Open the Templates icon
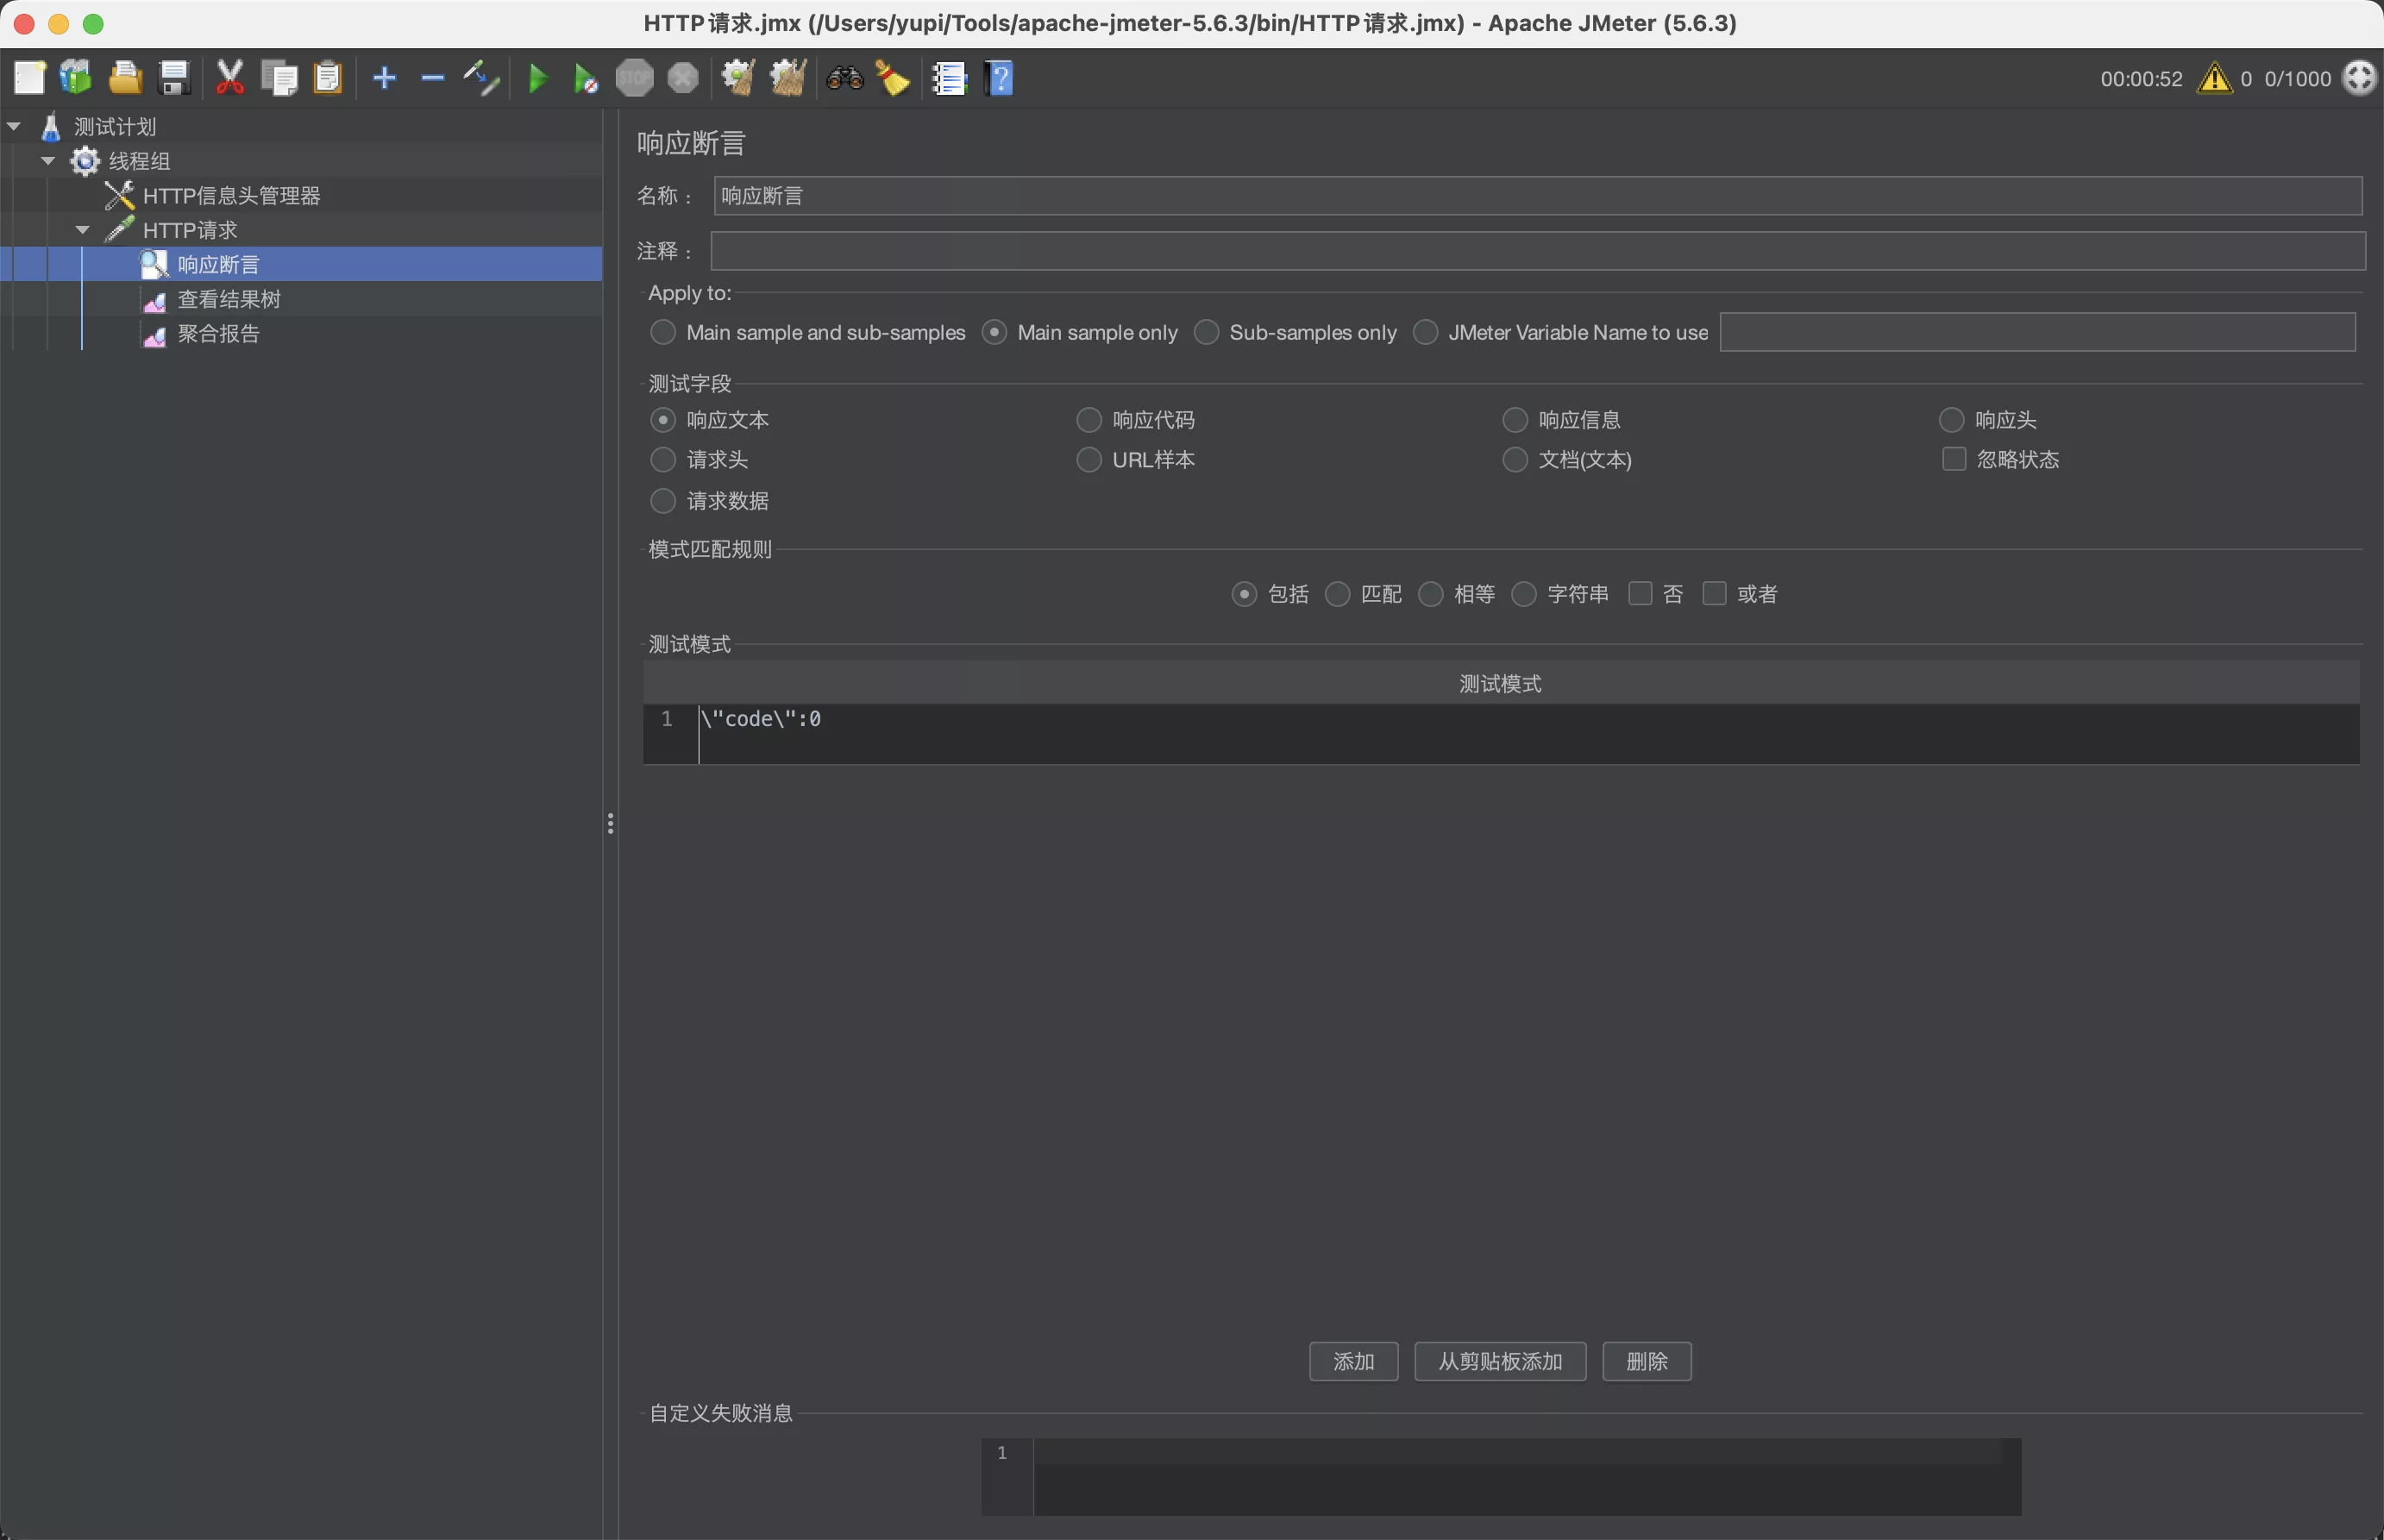2384x1540 pixels. pos(76,78)
